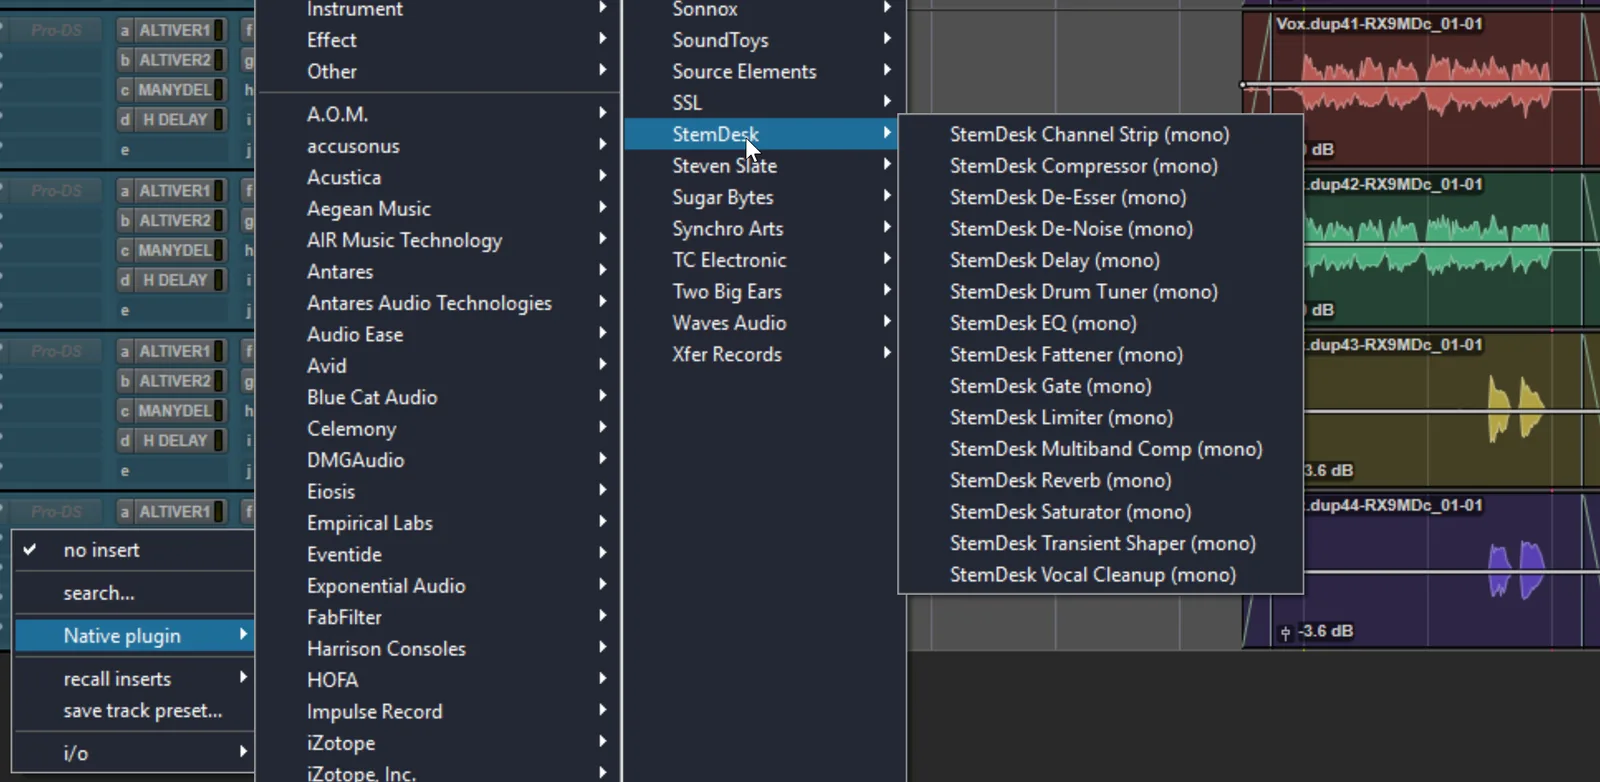
Task: Open the FabFilter submenu
Action: [438, 618]
